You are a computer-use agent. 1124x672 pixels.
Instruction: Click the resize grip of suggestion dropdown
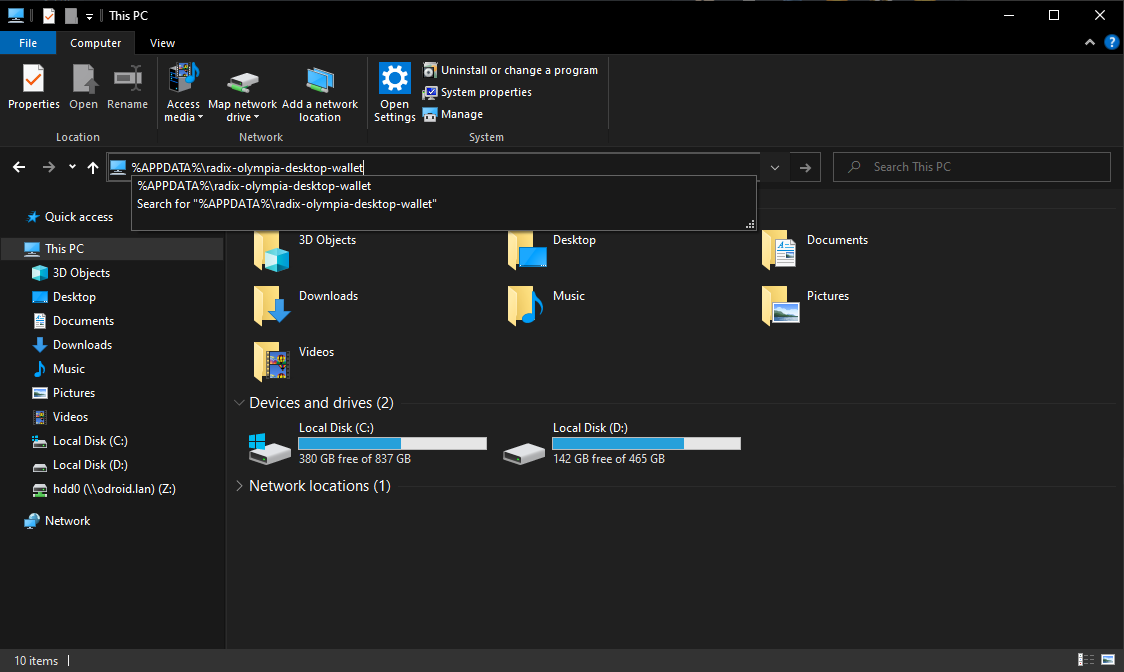coord(750,224)
